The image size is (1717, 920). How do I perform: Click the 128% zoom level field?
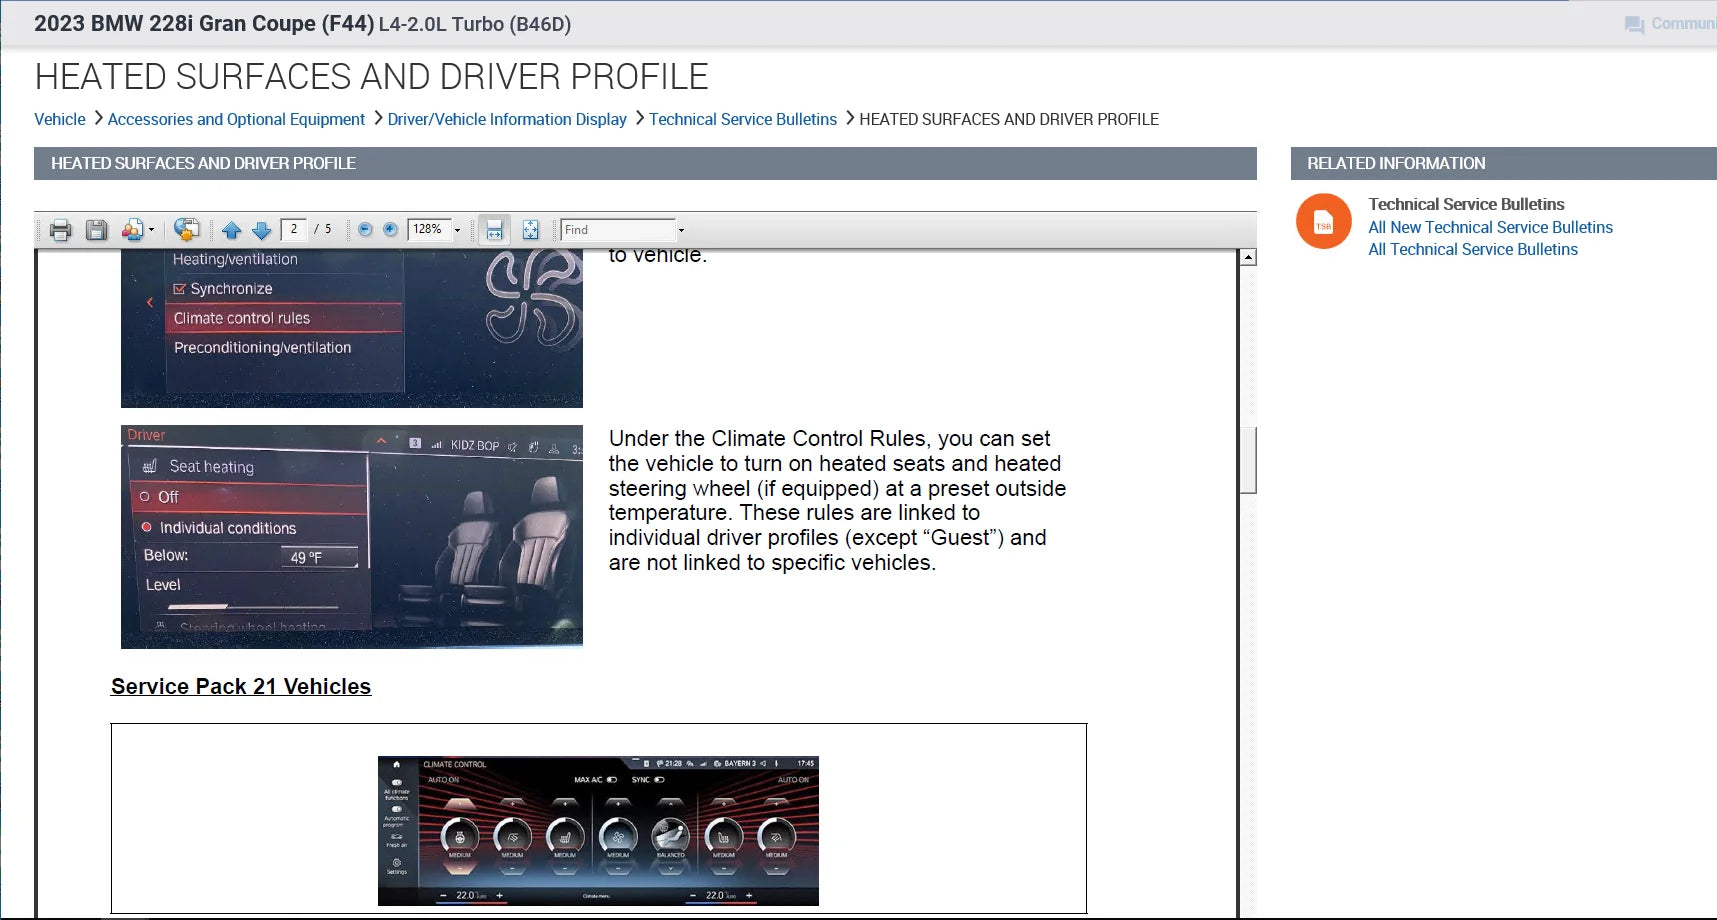[429, 229]
